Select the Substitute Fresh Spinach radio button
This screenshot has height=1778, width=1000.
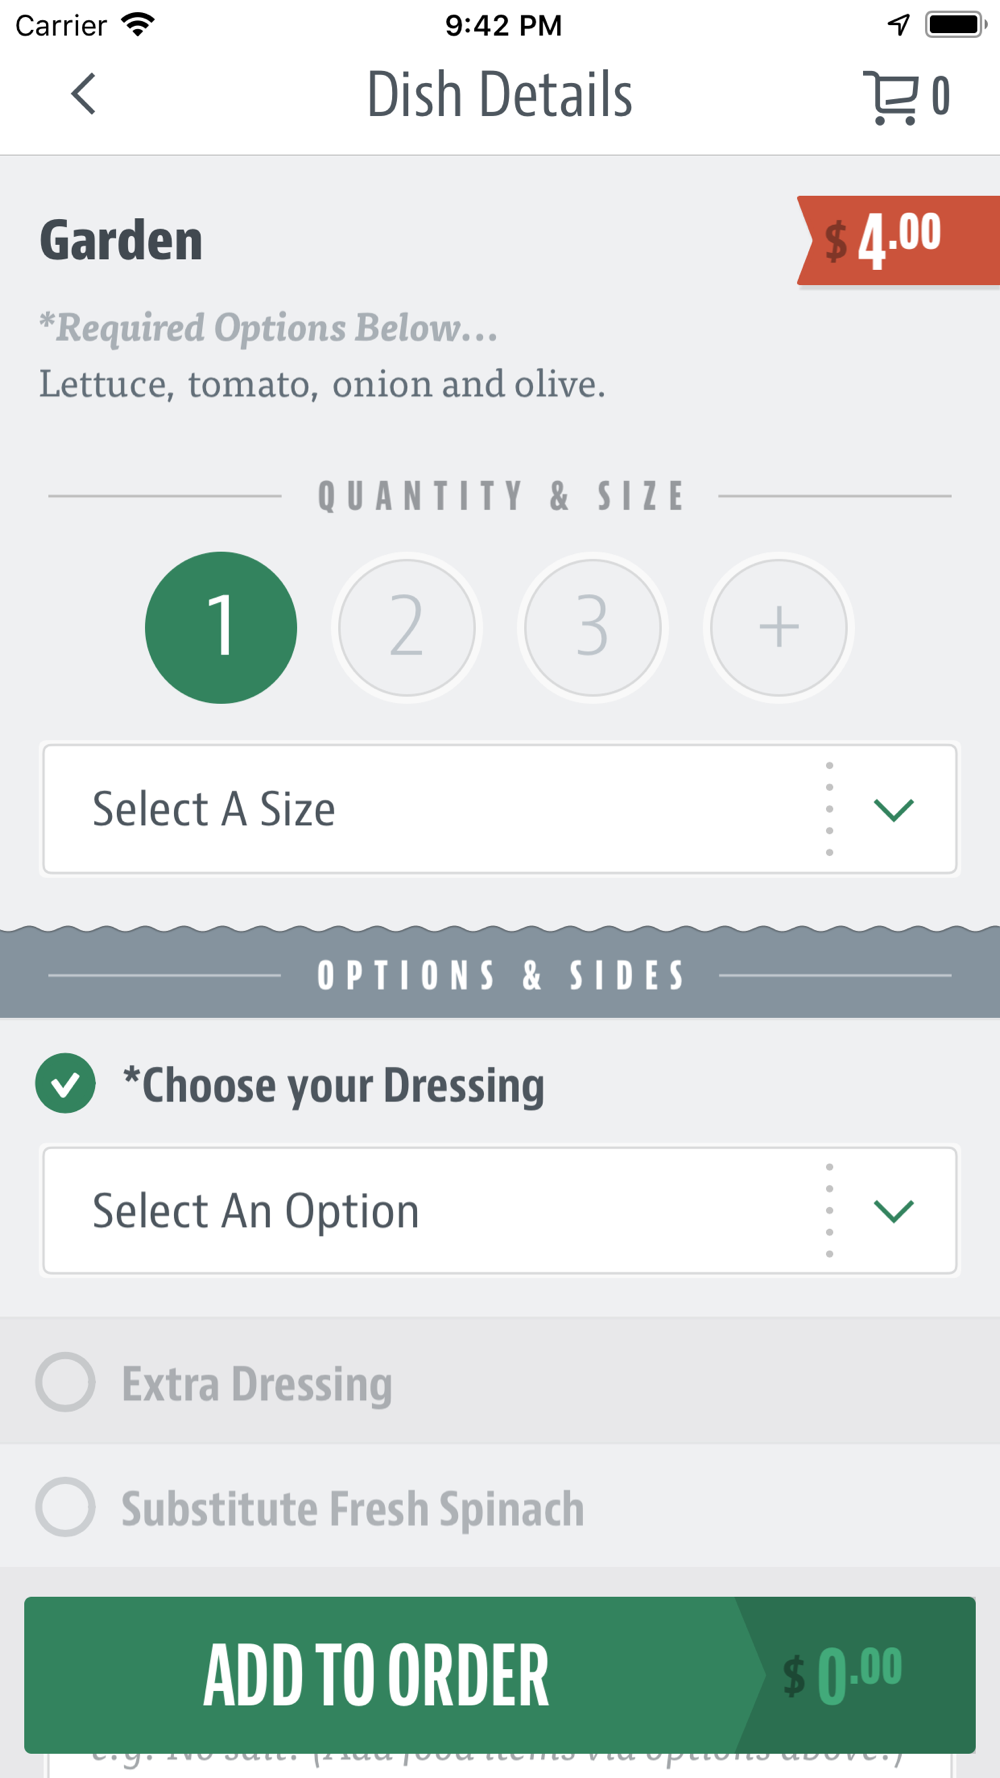pyautogui.click(x=65, y=1507)
